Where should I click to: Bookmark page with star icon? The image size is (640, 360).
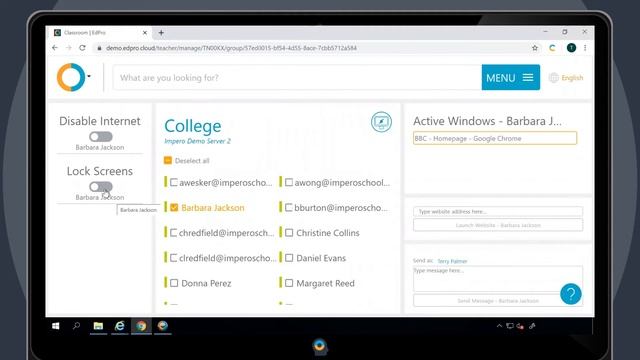tap(535, 48)
